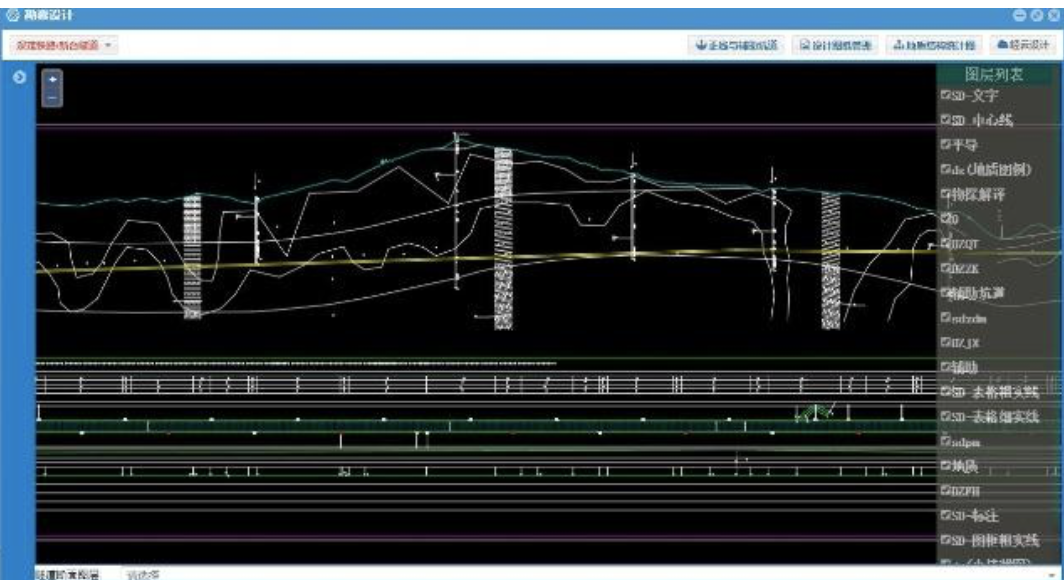Screen dimensions: 1064x580
Task: Click the second toolbar button with drawing icon
Action: pyautogui.click(x=836, y=45)
